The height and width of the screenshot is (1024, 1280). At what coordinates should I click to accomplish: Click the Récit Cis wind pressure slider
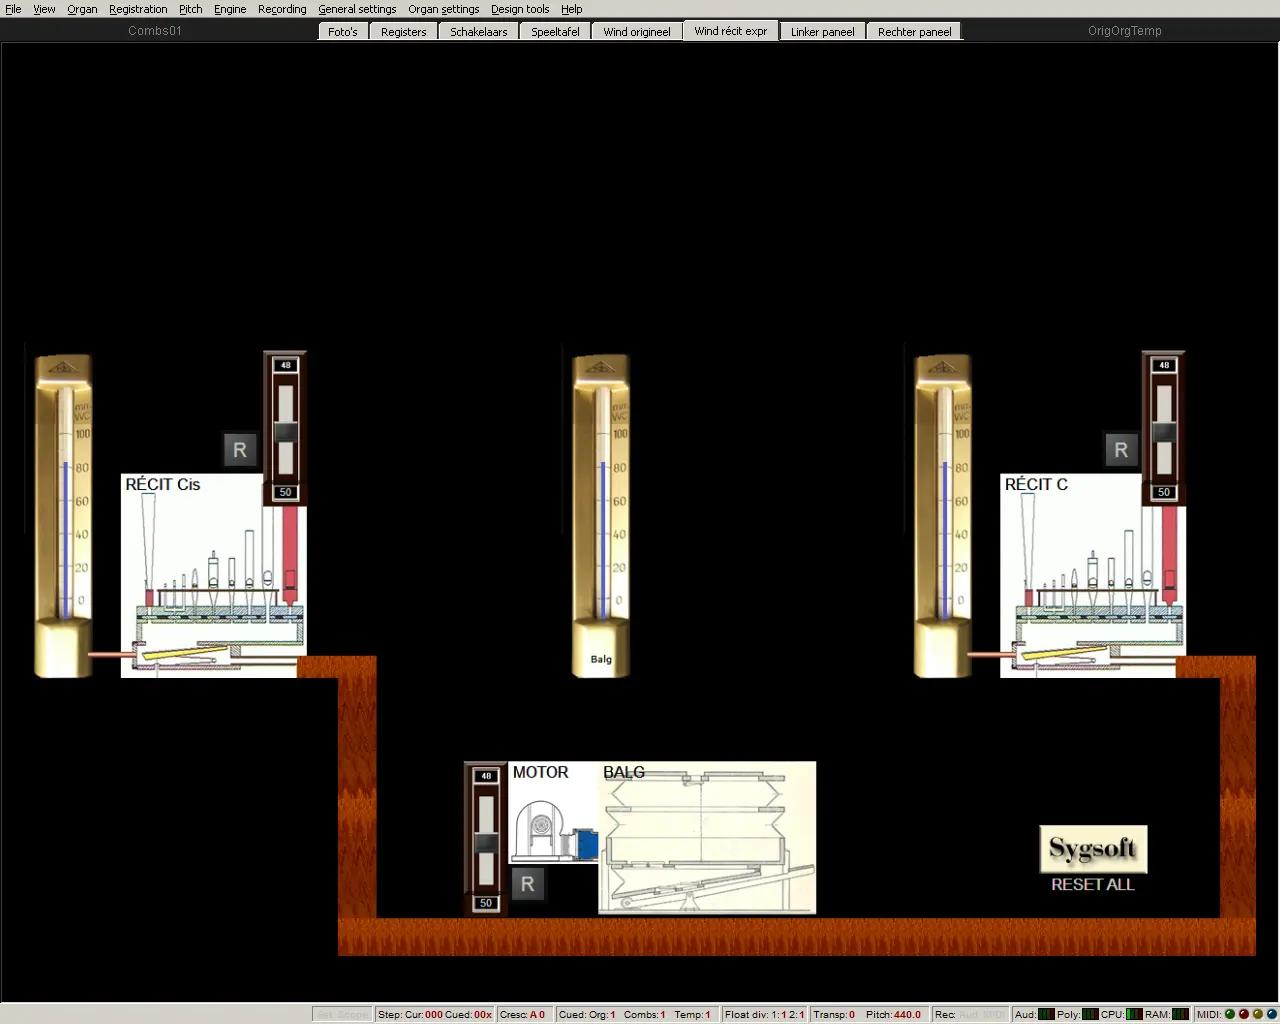coord(286,430)
